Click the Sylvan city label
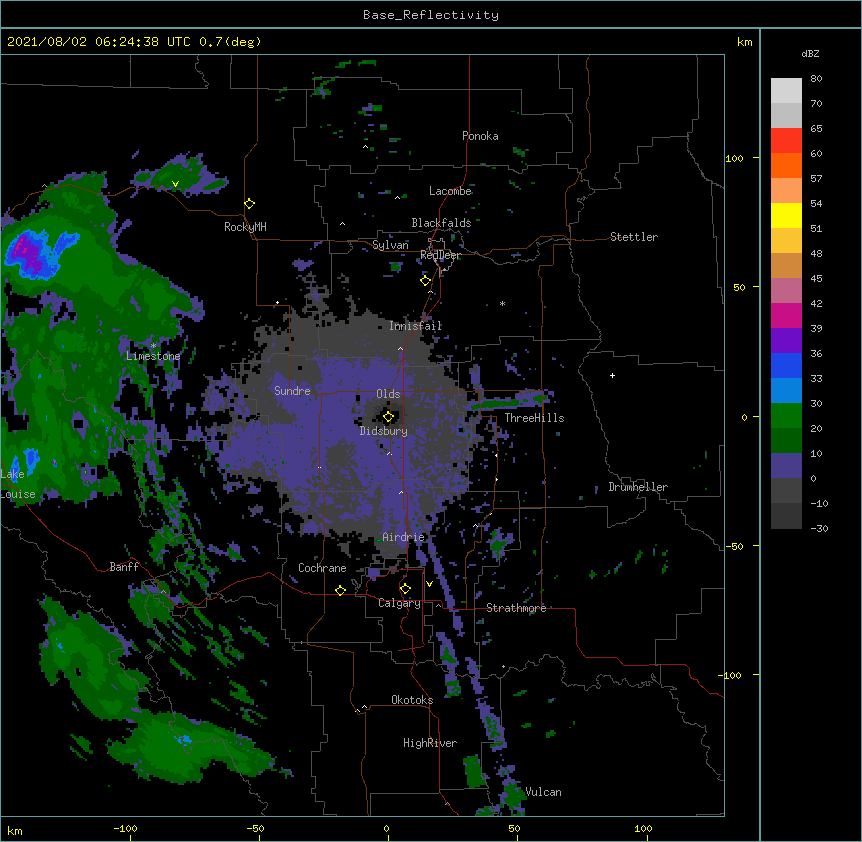 click(390, 245)
